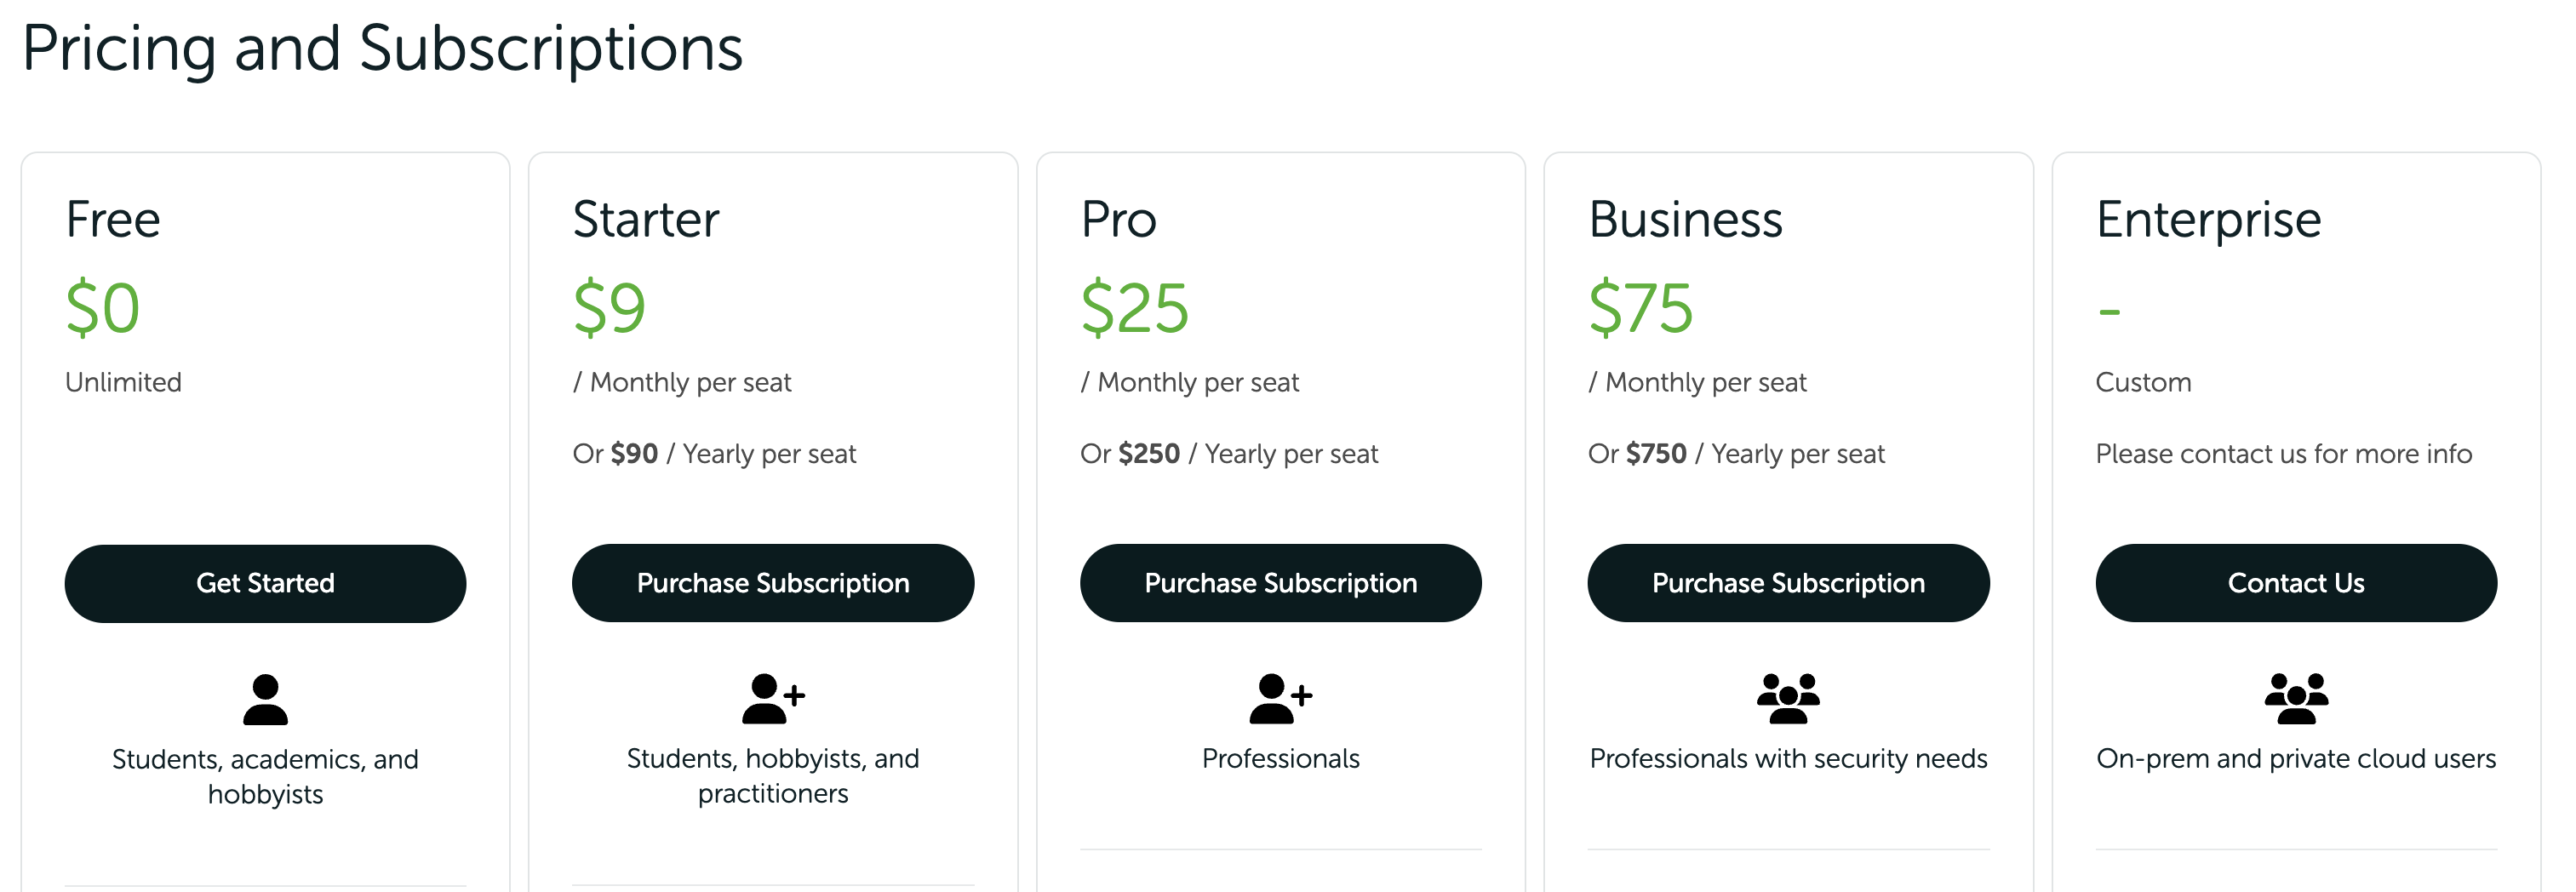Click 'Please contact us for more info' text
This screenshot has height=892, width=2576.
point(2284,454)
